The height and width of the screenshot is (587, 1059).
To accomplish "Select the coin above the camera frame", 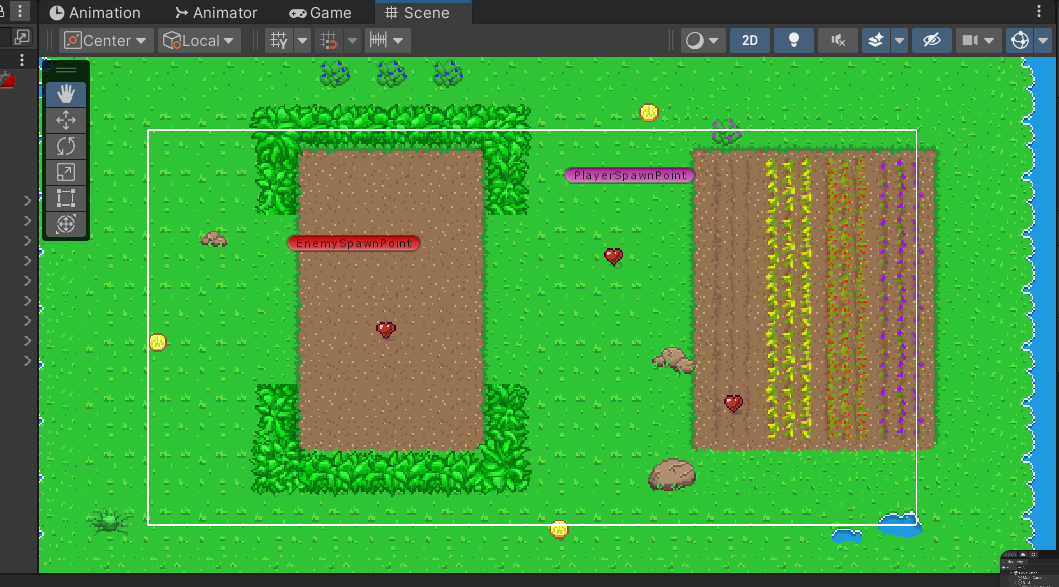I will 649,112.
